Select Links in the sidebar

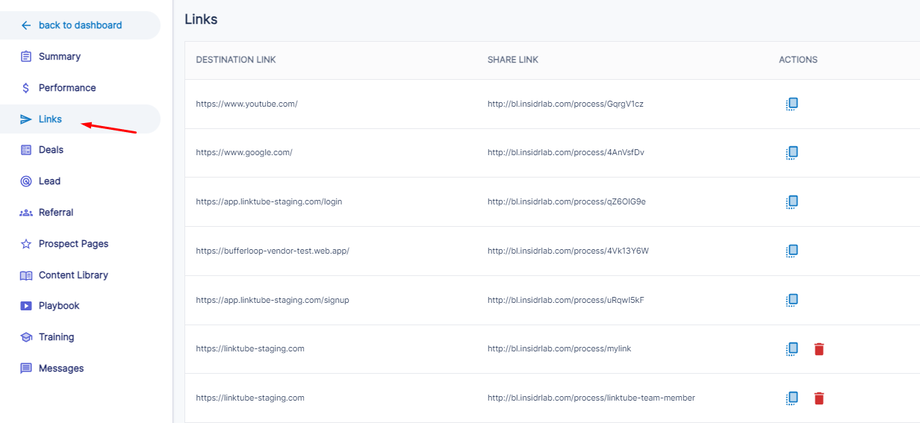[x=50, y=119]
